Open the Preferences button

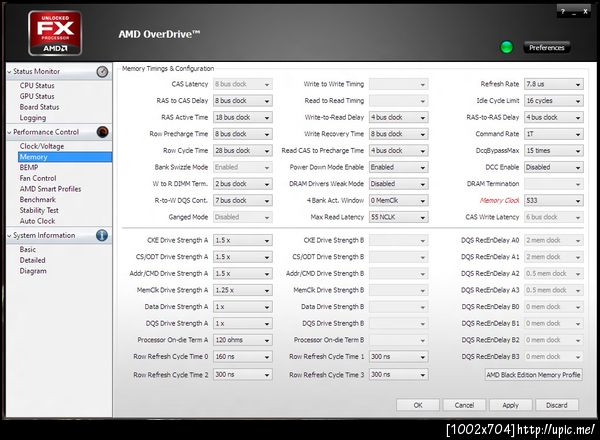tap(546, 47)
